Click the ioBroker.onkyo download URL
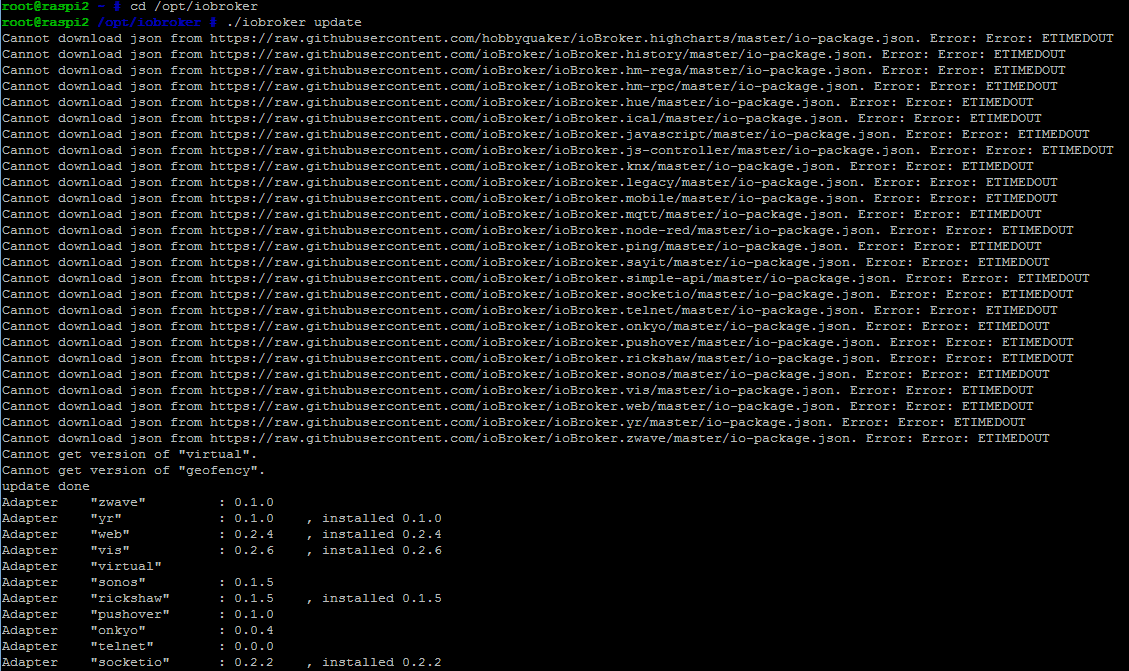This screenshot has height=671, width=1129. [x=530, y=326]
